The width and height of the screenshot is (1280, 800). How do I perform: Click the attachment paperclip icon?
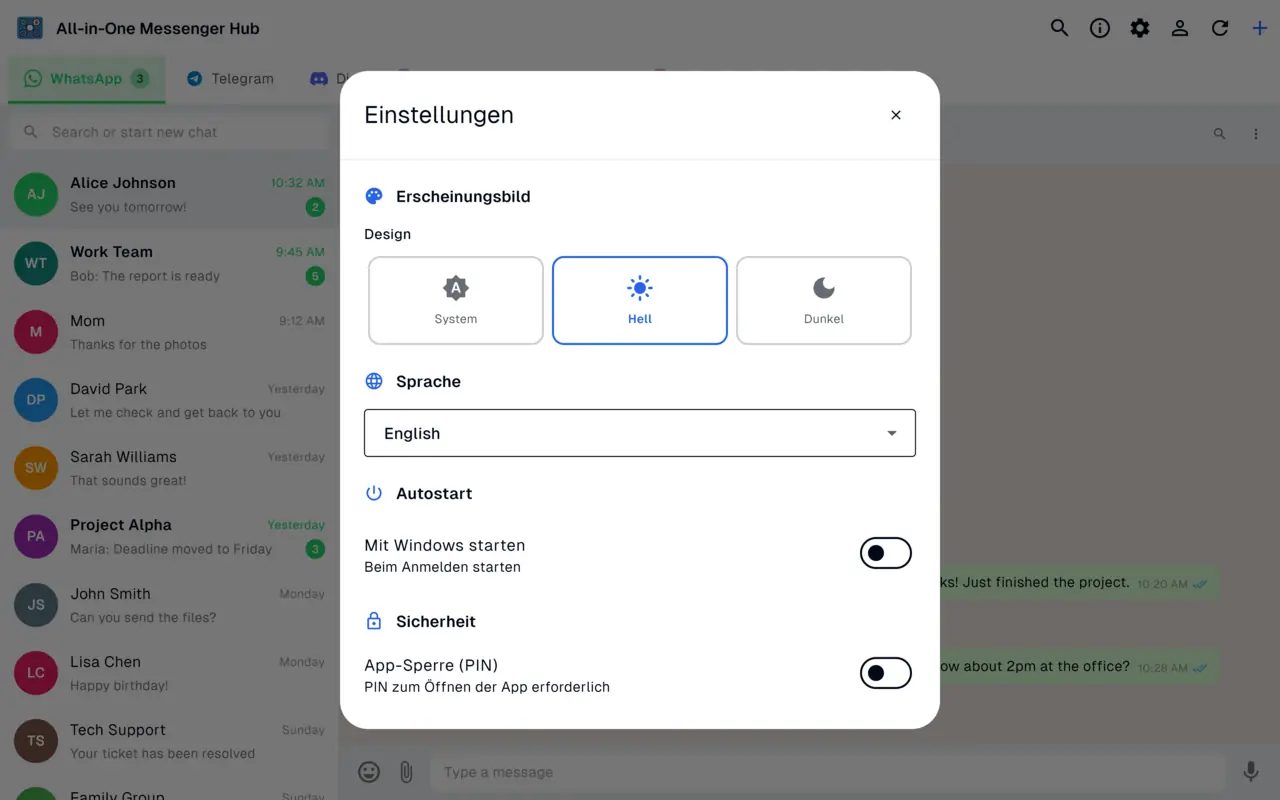click(x=406, y=772)
